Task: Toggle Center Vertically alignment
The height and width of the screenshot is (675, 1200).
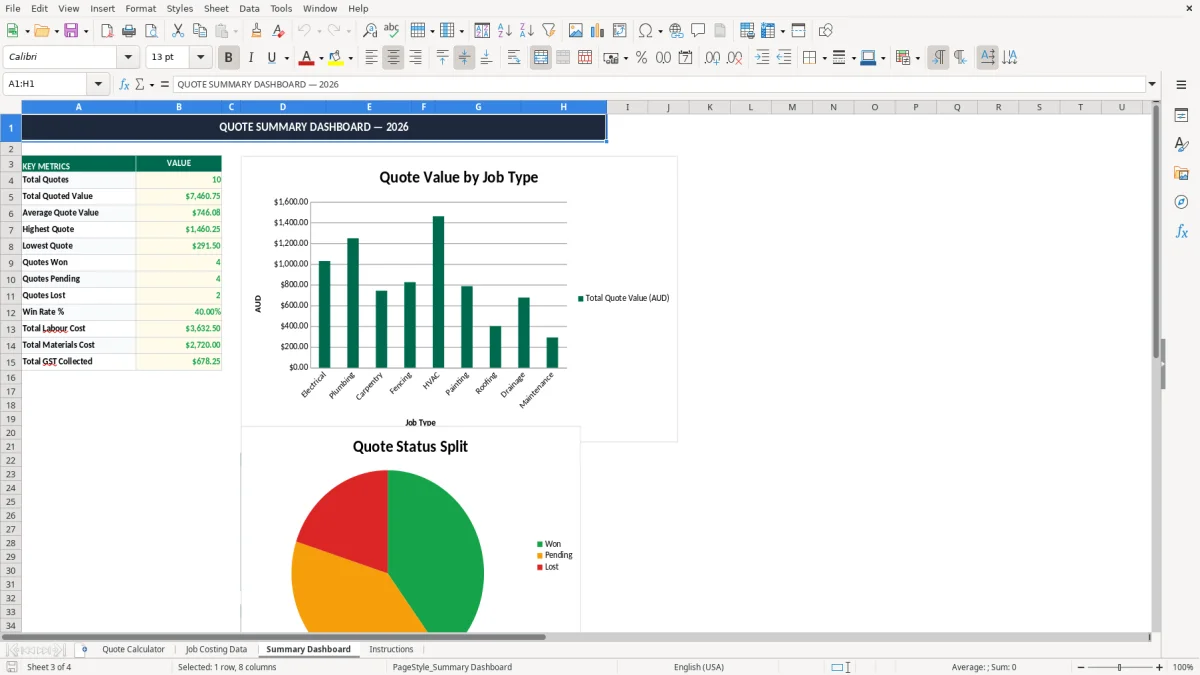Action: coord(464,58)
